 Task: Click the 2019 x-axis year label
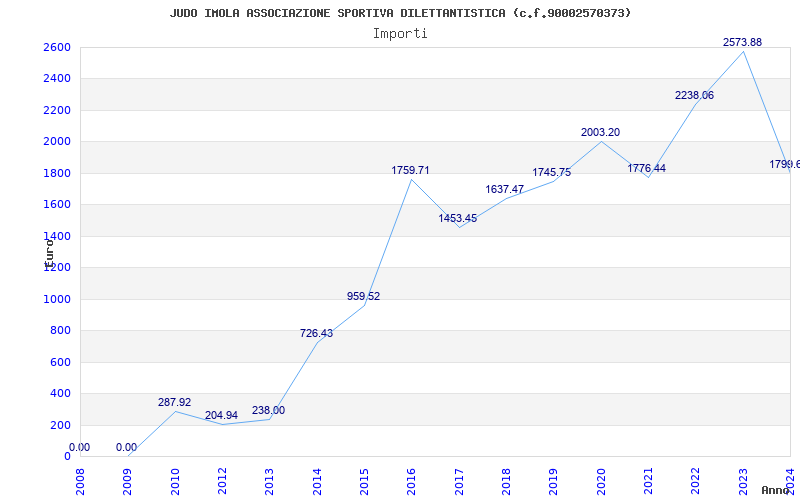554,482
